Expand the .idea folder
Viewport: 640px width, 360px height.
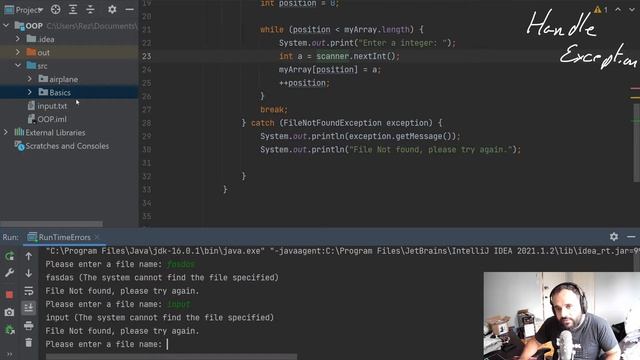(x=18, y=39)
